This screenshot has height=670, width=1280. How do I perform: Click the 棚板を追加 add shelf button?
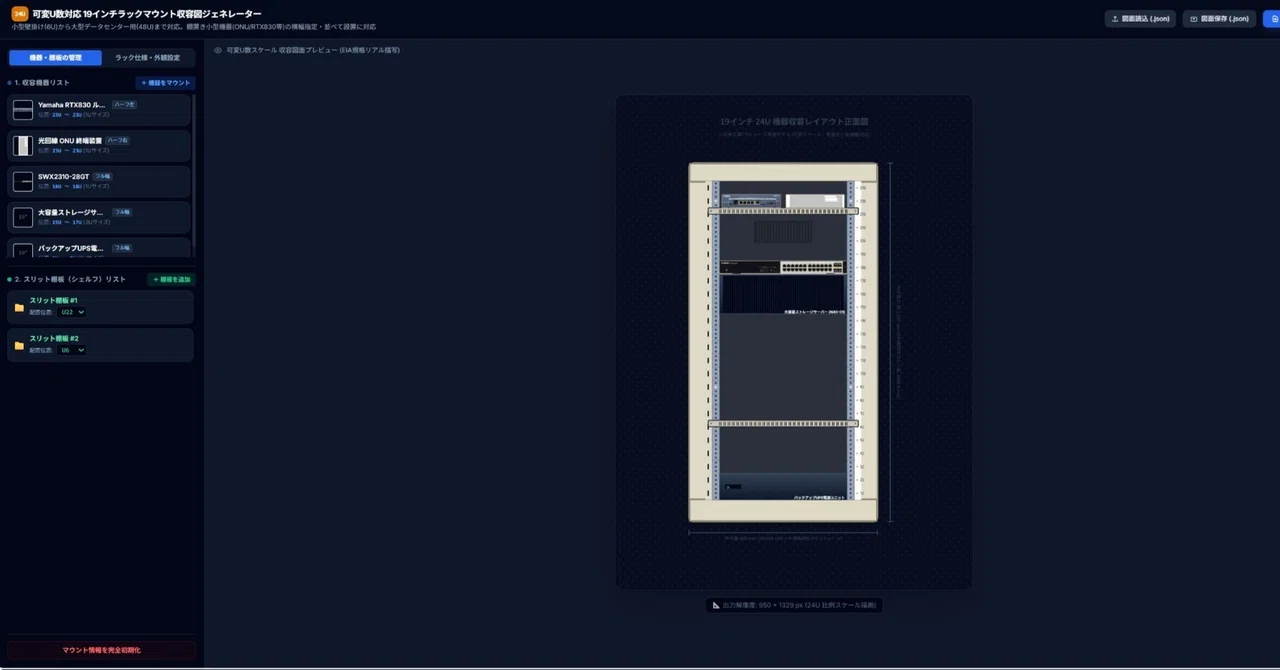click(x=171, y=279)
